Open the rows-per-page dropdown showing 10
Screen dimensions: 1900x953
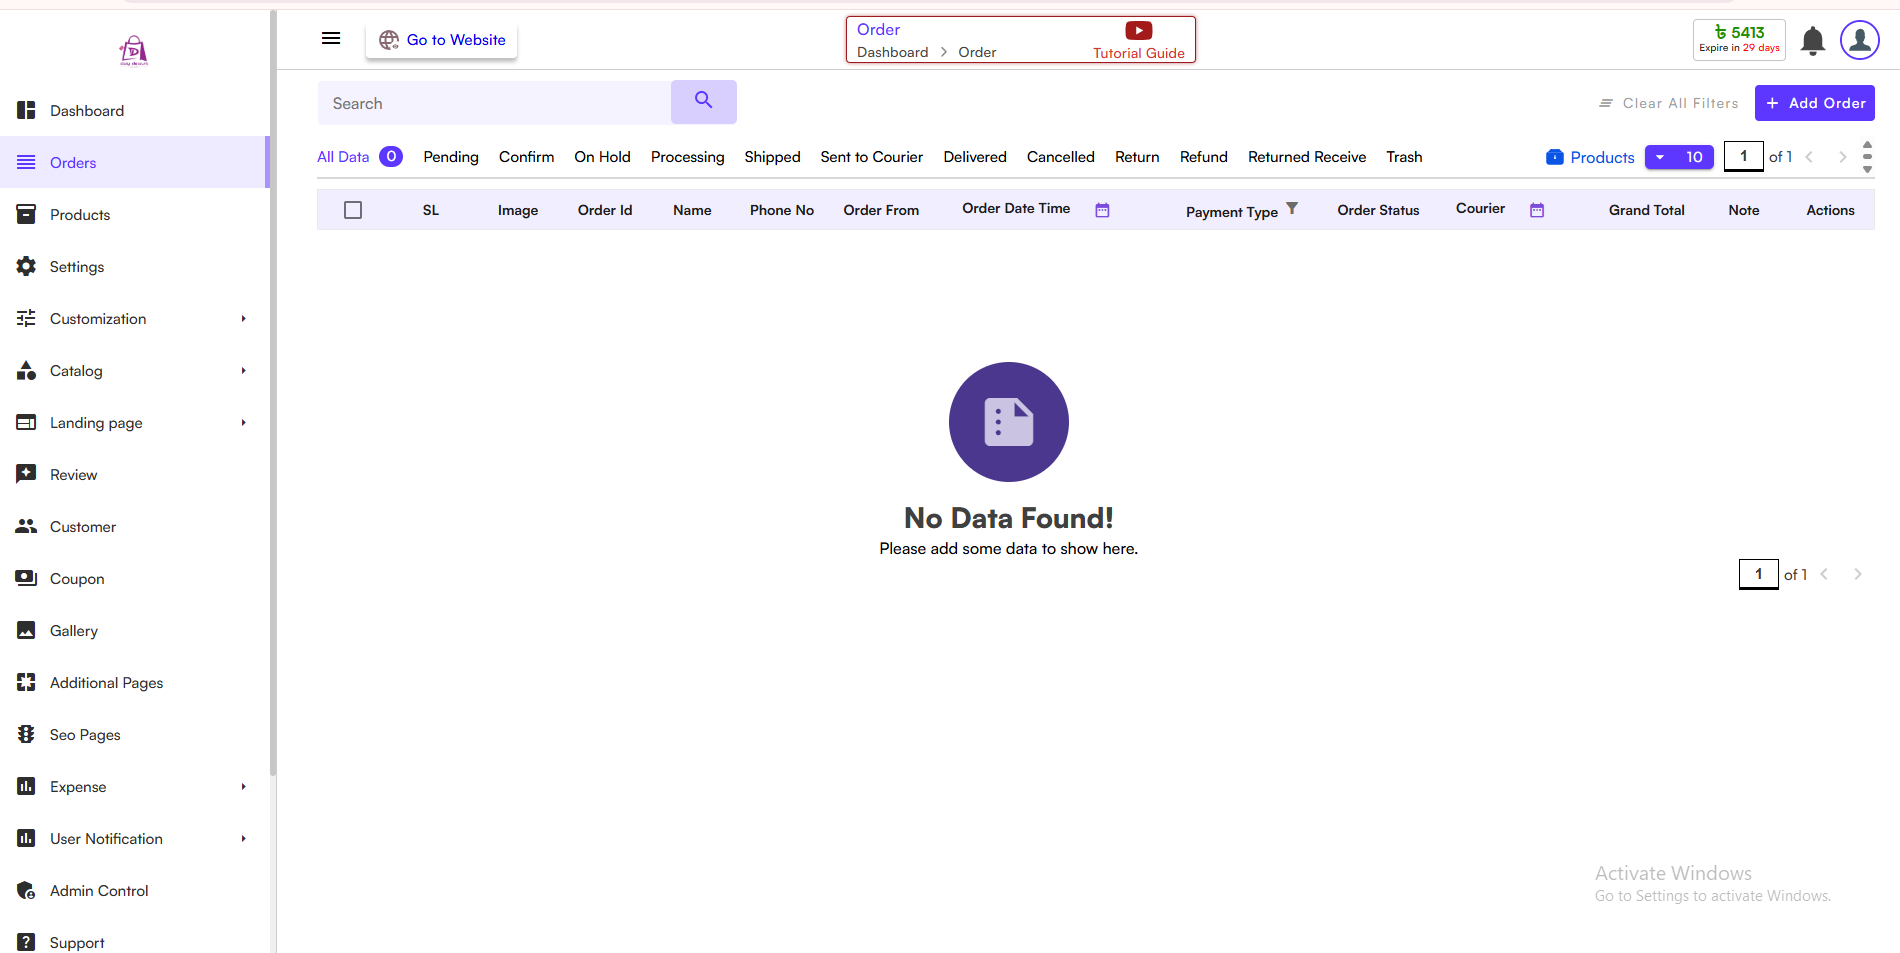coord(1679,157)
